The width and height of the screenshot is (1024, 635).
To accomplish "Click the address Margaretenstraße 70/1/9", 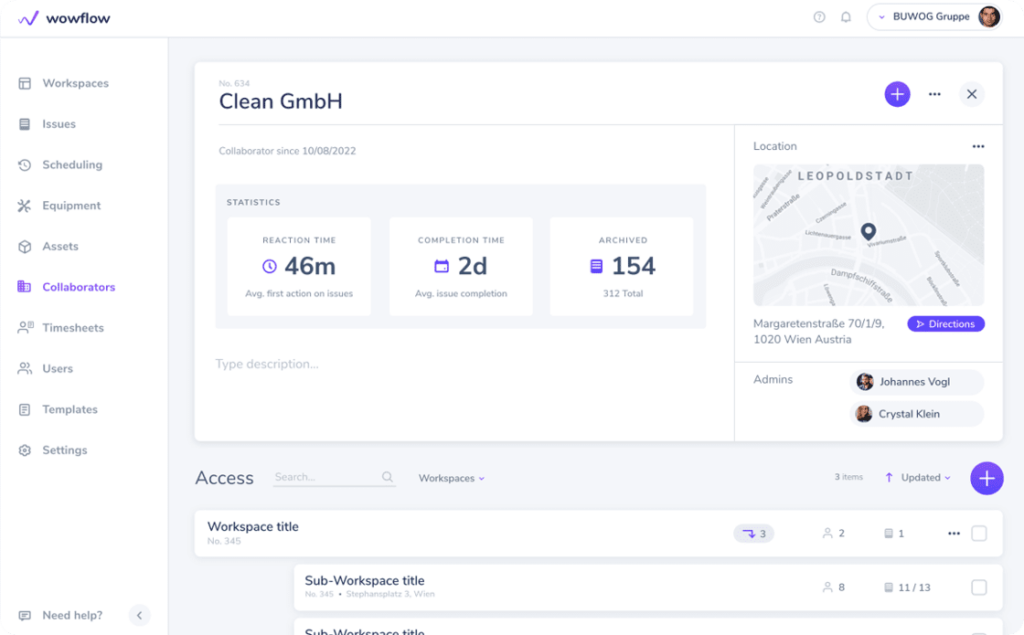I will [x=819, y=331].
